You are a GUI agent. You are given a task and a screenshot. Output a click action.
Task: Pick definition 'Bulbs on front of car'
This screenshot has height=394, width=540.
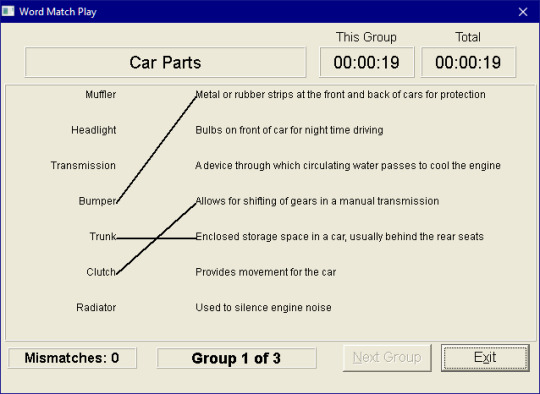coord(289,130)
